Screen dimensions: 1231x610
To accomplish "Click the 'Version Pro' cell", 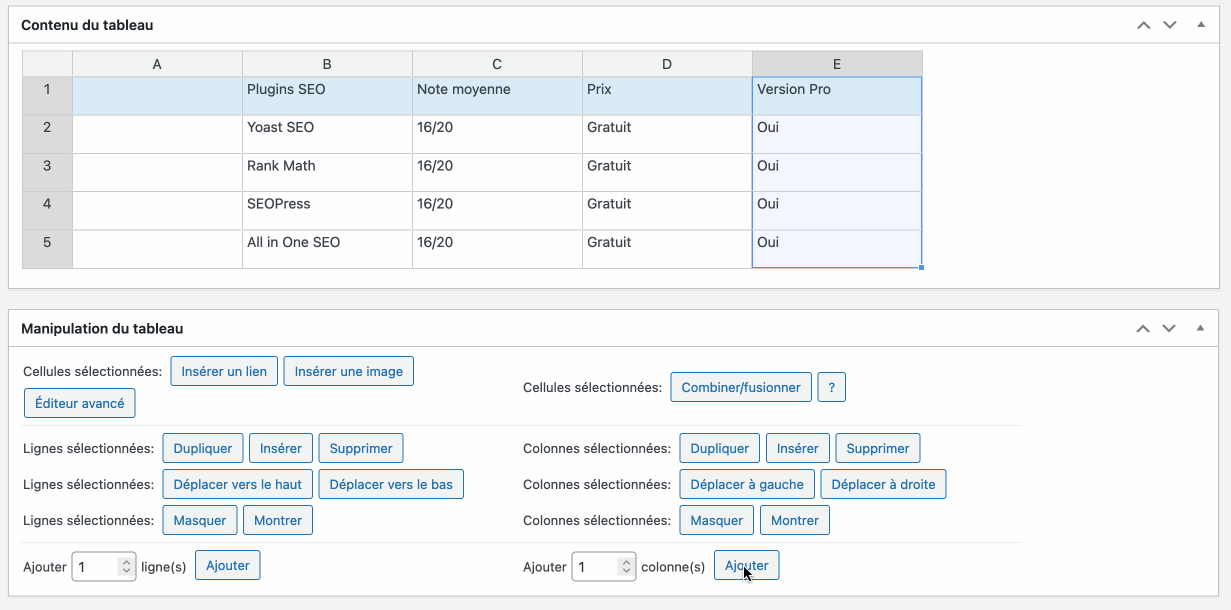I will click(x=837, y=96).
